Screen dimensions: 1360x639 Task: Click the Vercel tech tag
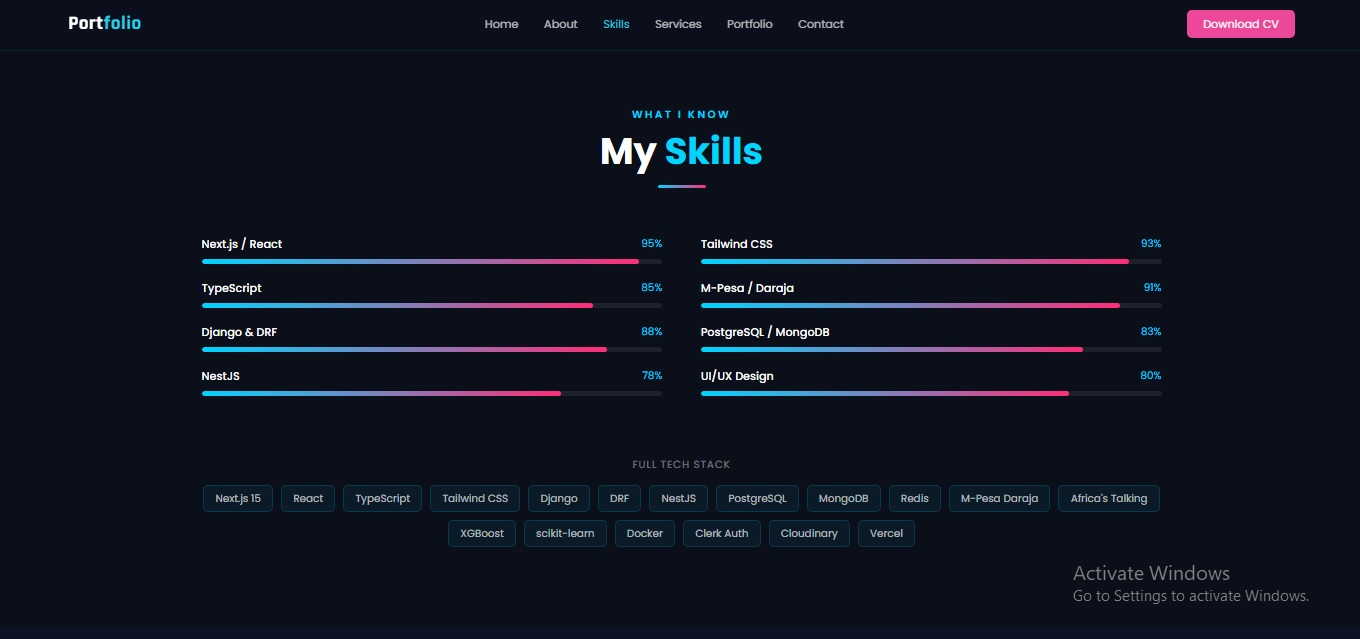886,533
